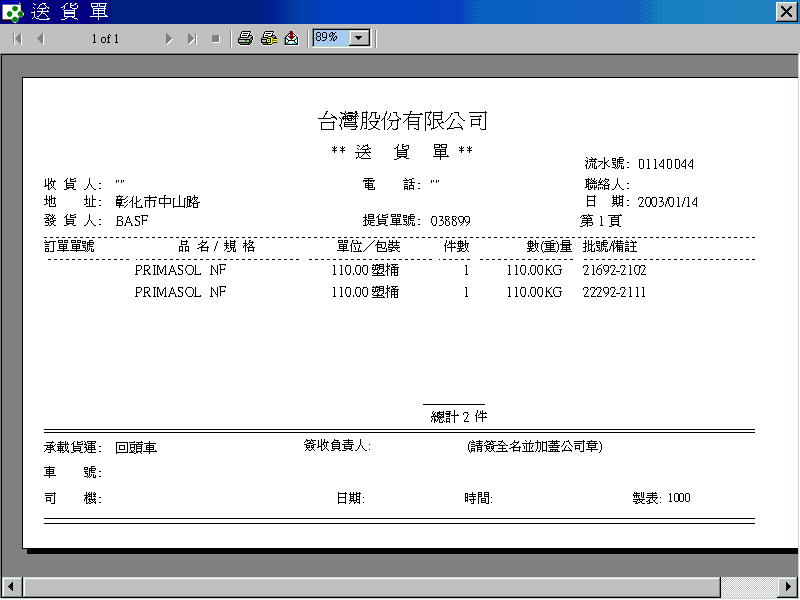Click address 彰化市中山路
This screenshot has width=800, height=600.
click(x=158, y=202)
